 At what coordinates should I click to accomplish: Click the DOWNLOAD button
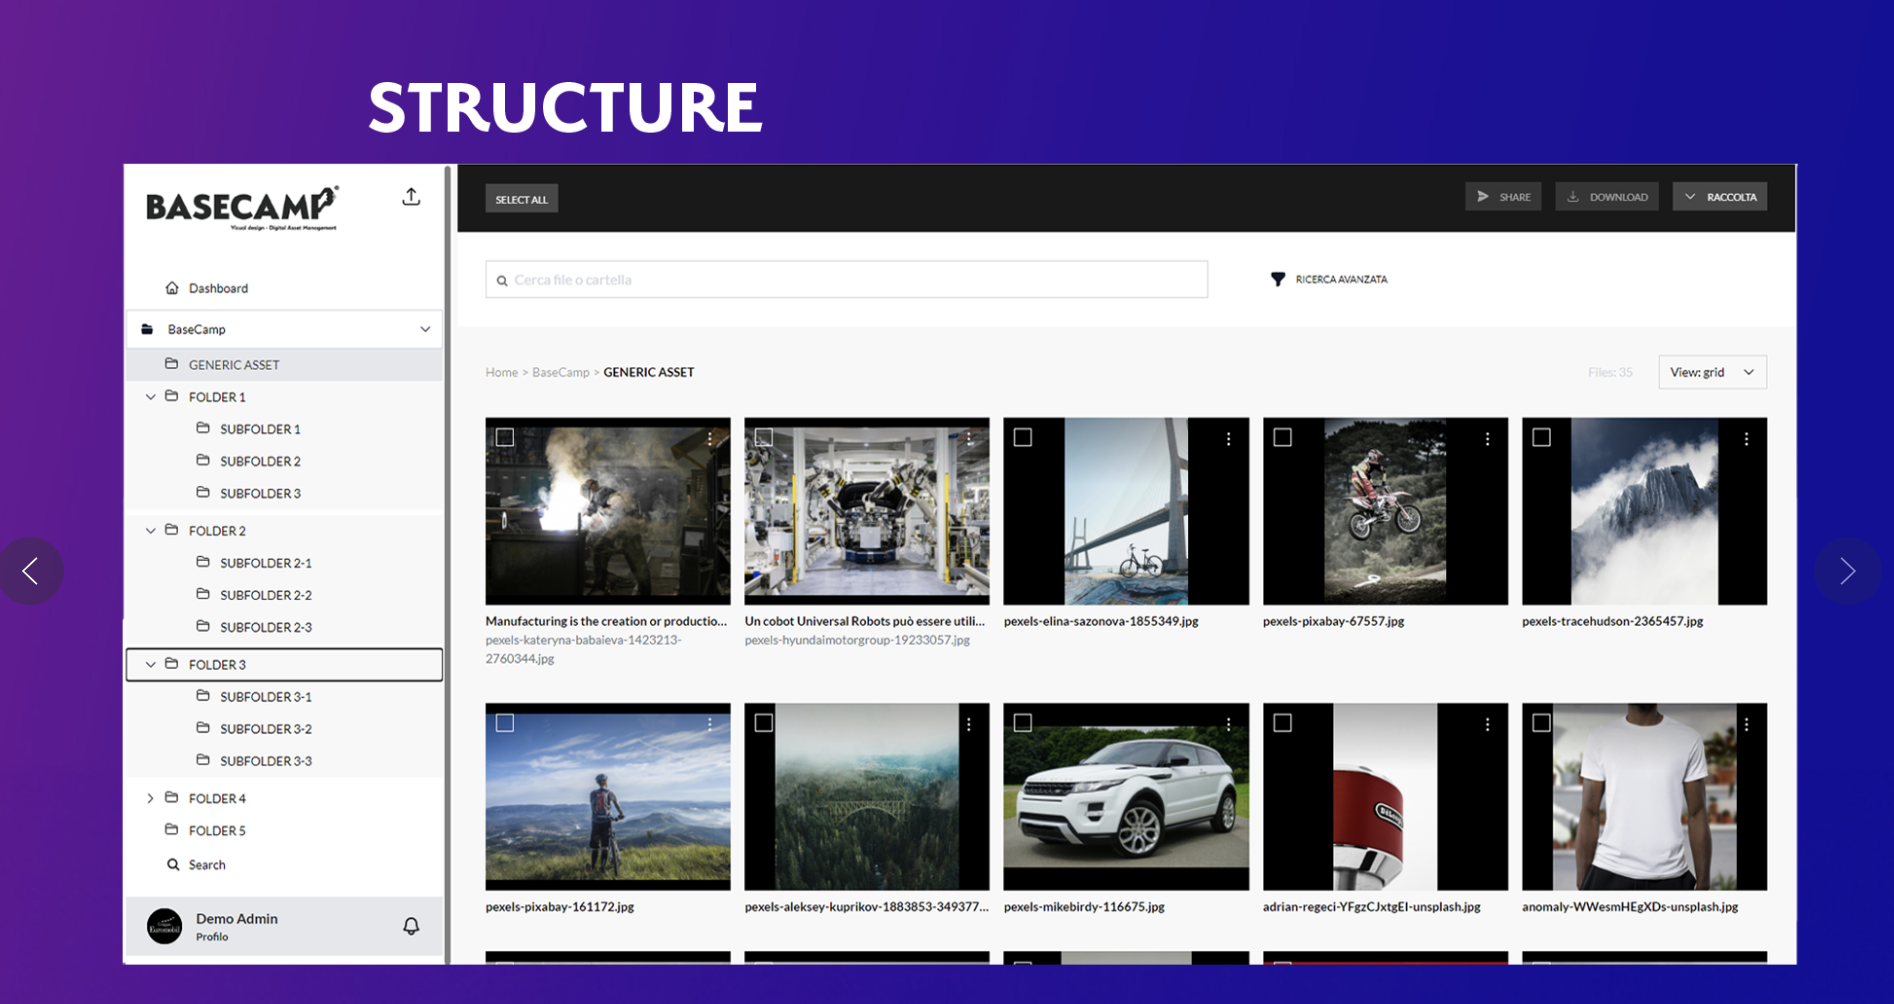click(1606, 197)
